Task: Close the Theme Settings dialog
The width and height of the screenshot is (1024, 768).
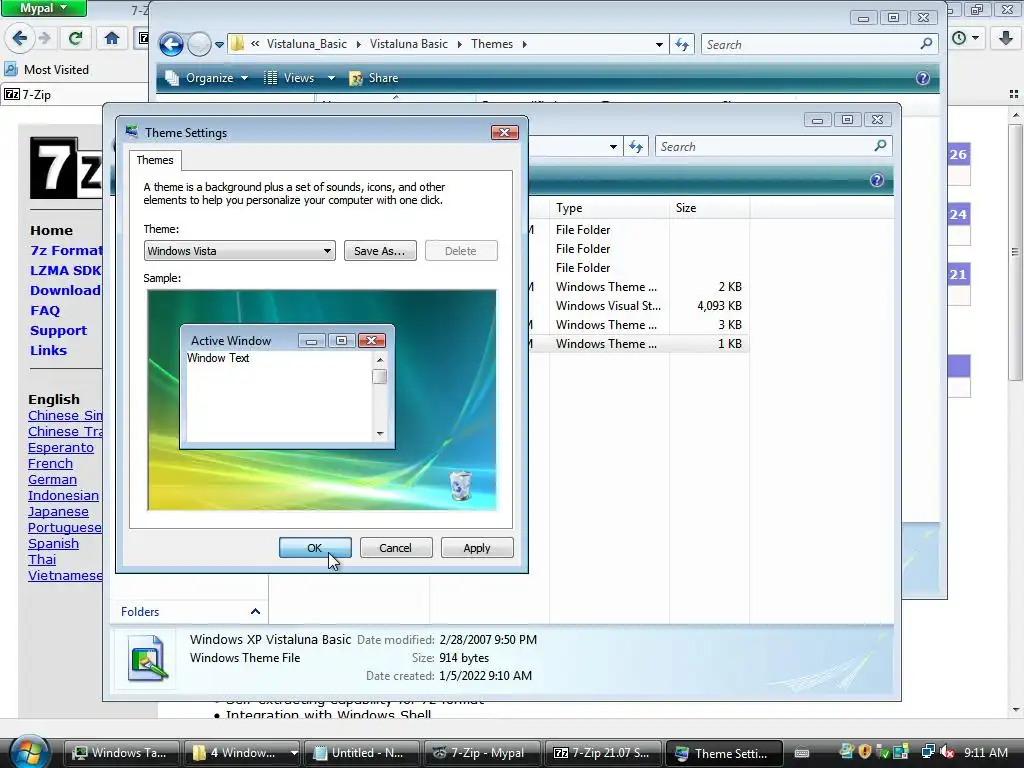Action: [504, 133]
